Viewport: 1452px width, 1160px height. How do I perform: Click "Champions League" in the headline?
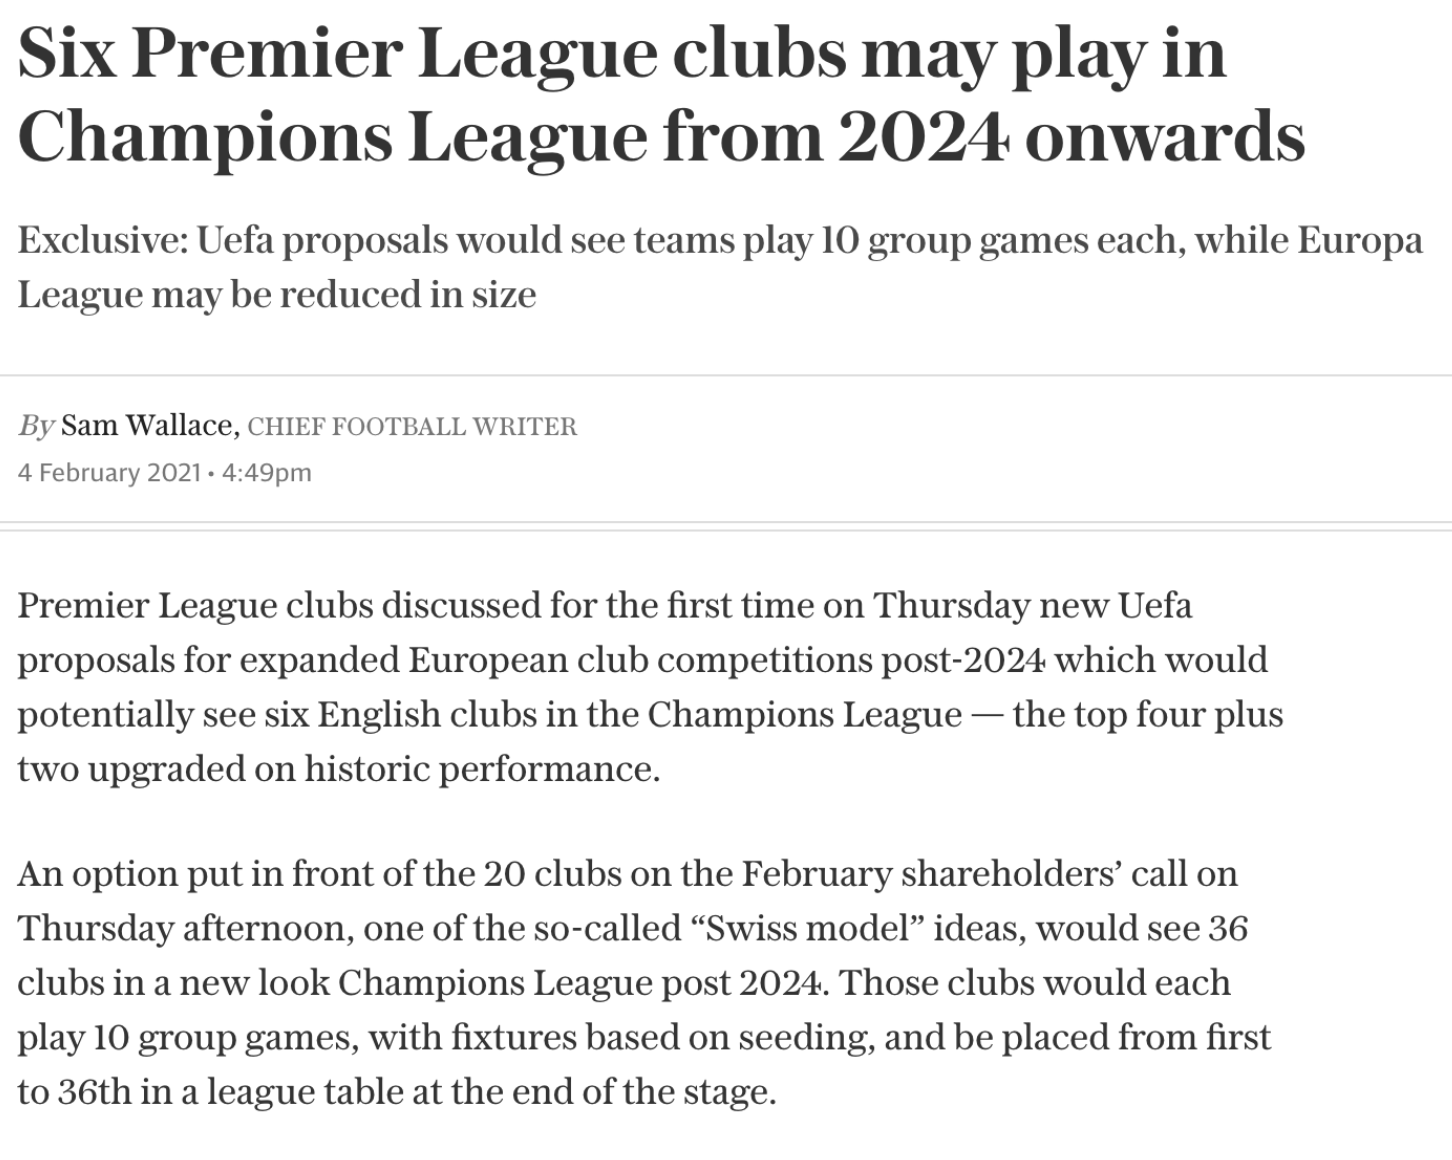(332, 138)
